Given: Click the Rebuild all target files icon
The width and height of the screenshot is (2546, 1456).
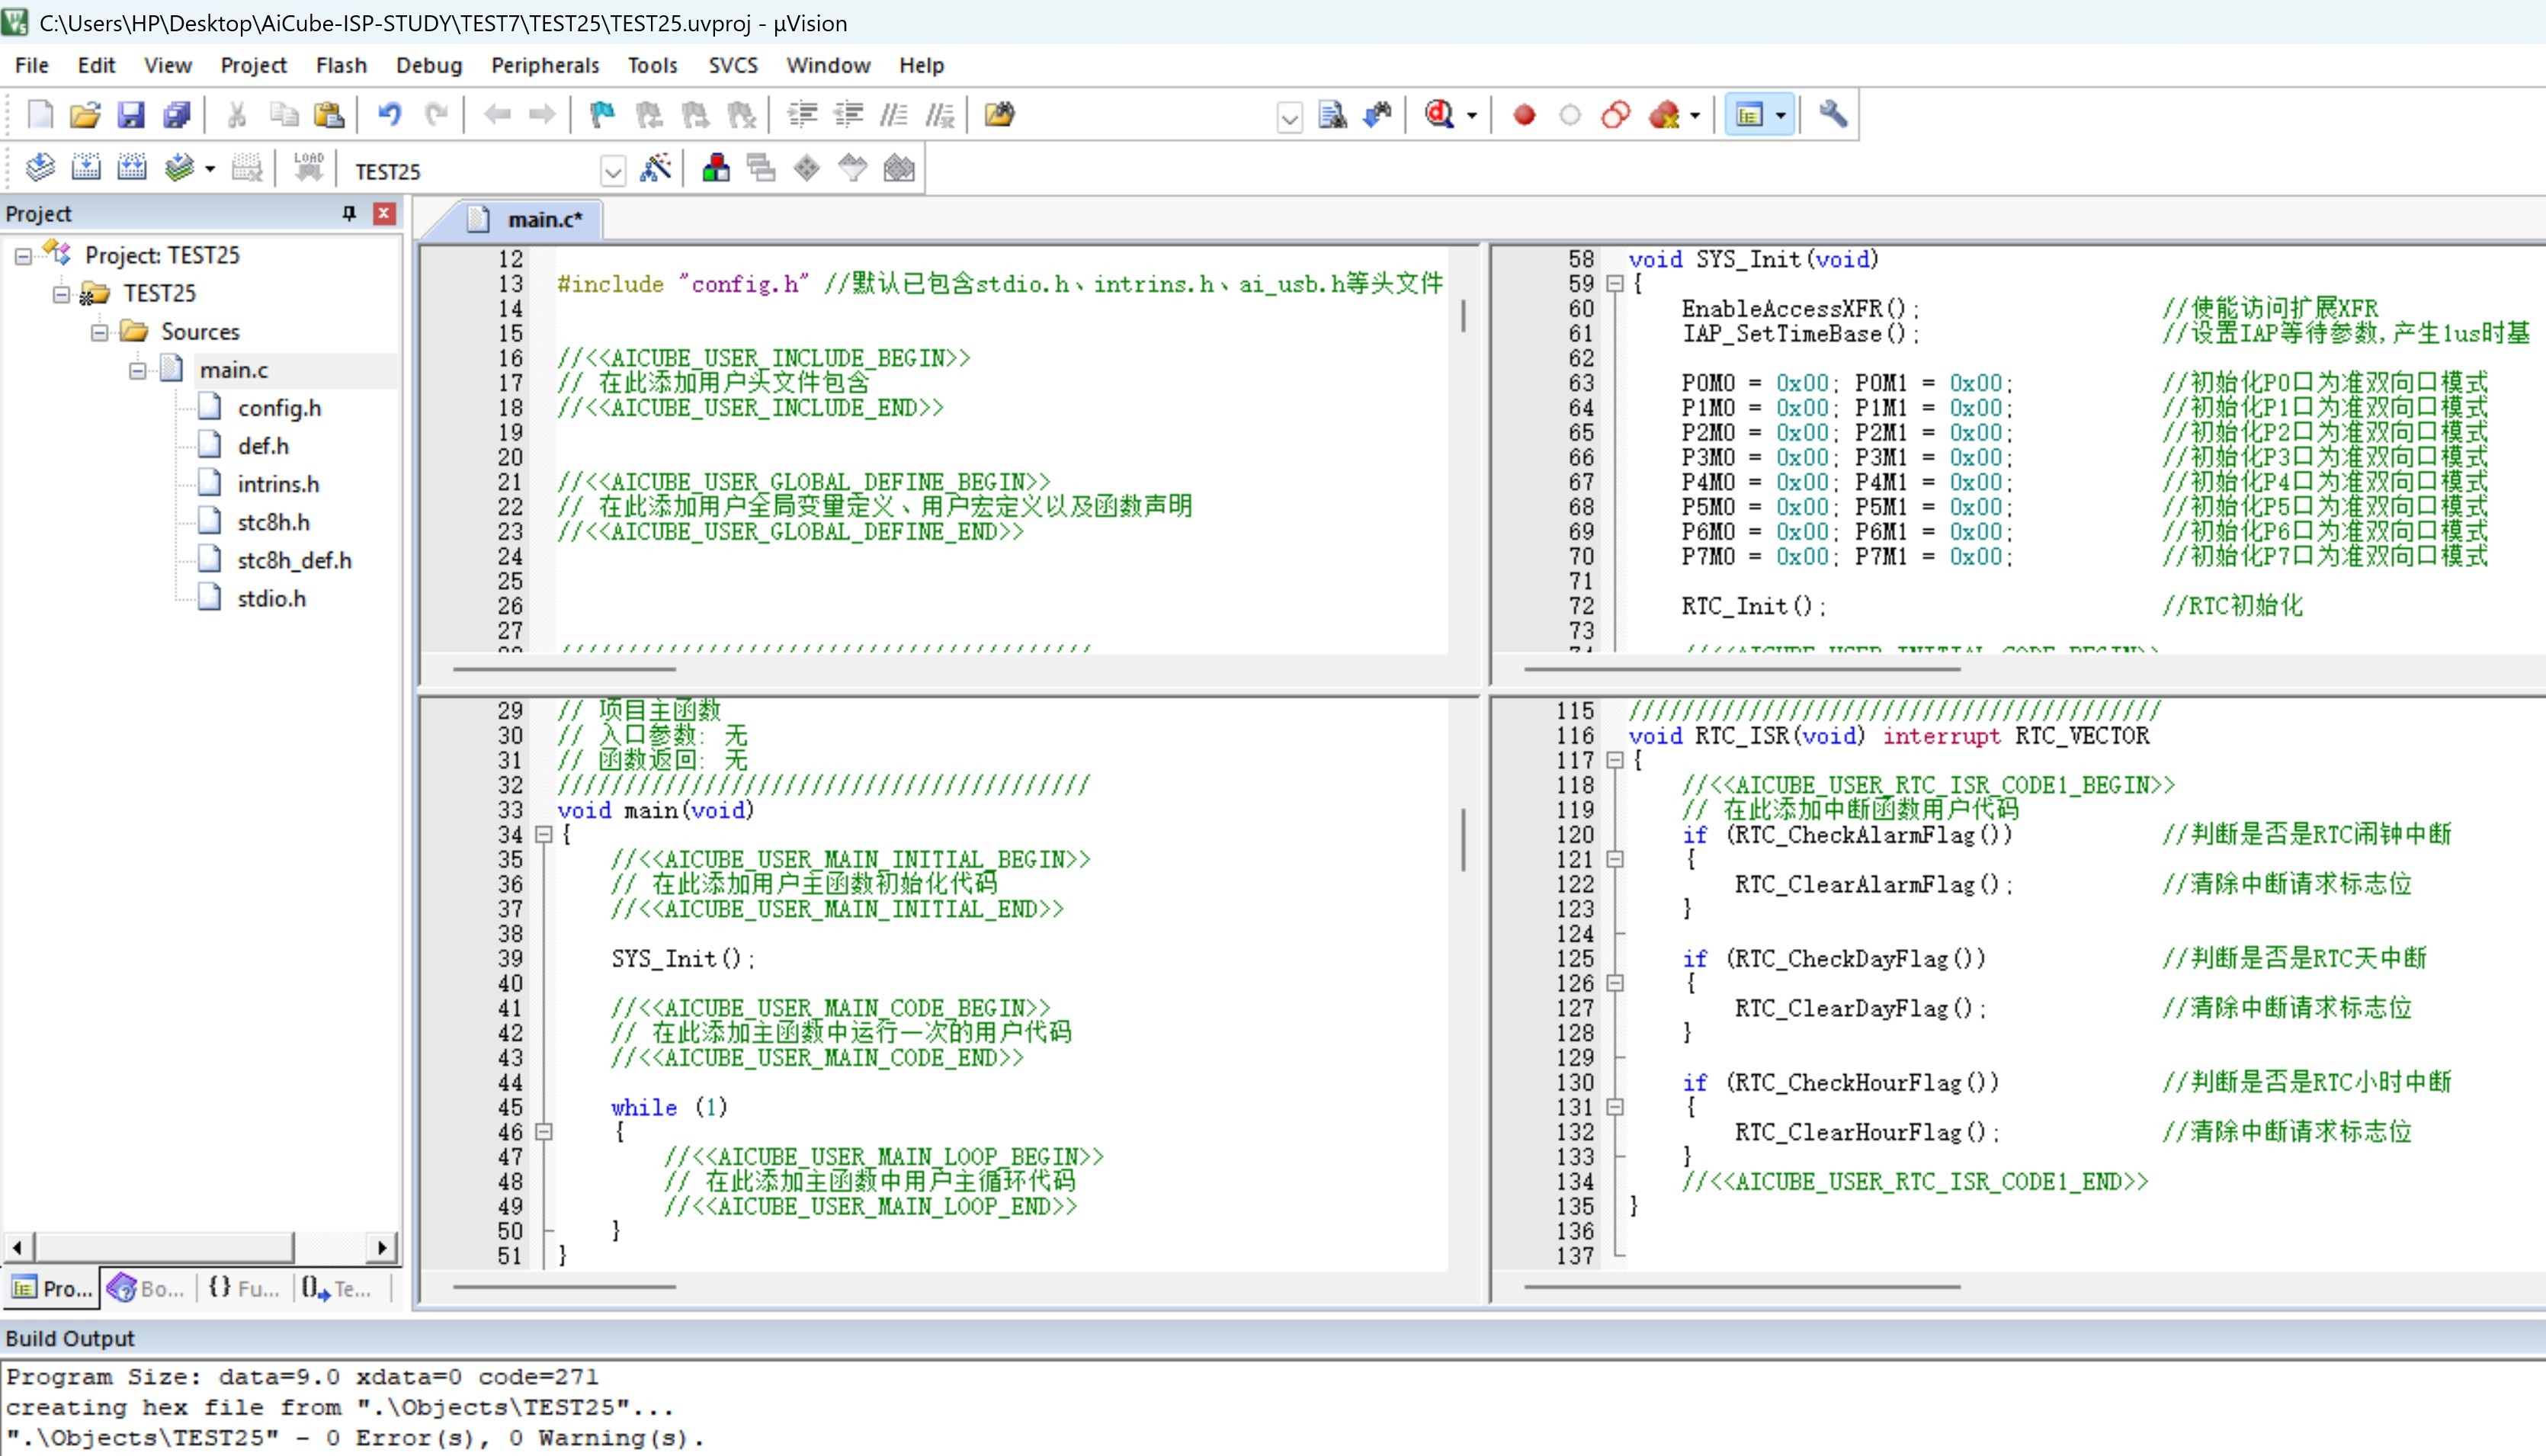Looking at the screenshot, I should (132, 168).
